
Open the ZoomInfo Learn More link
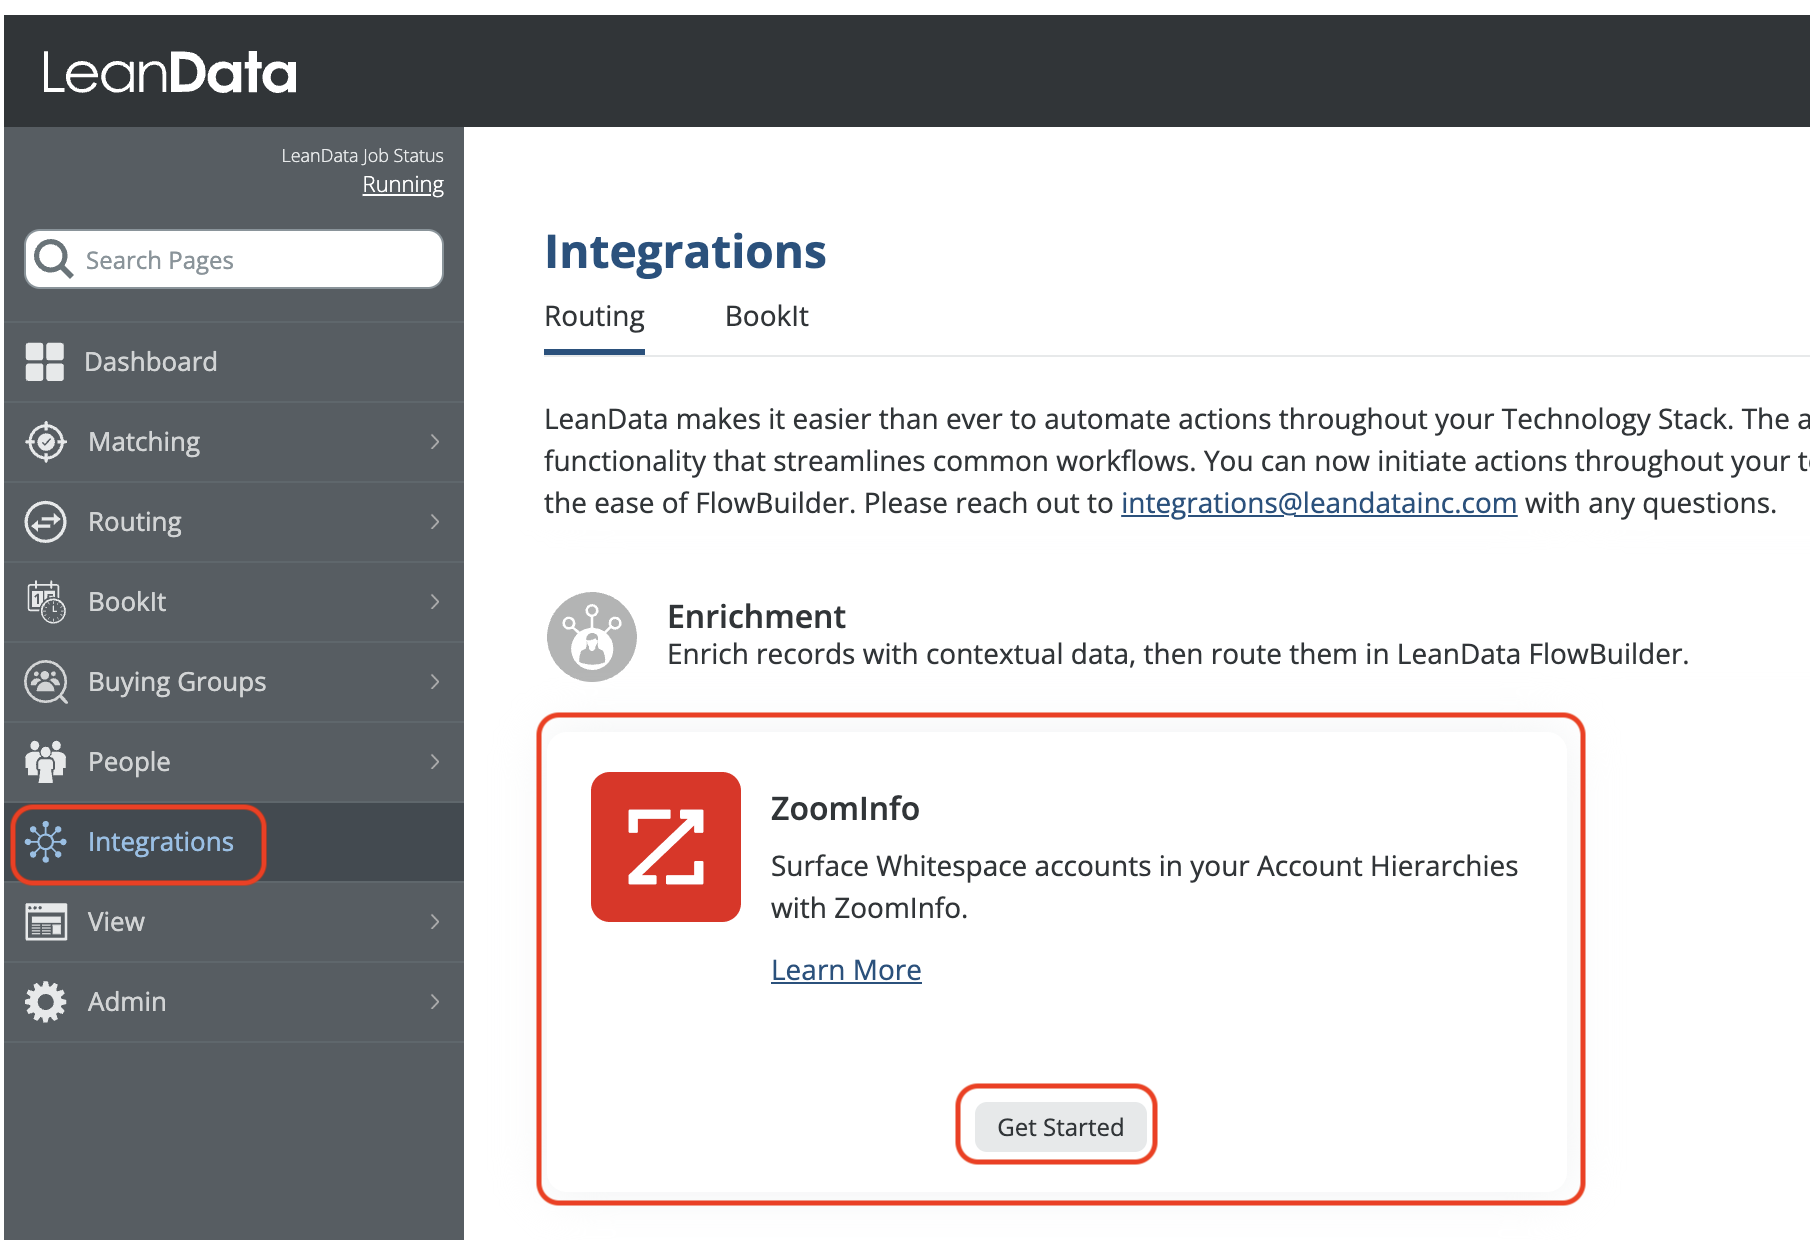point(846,970)
